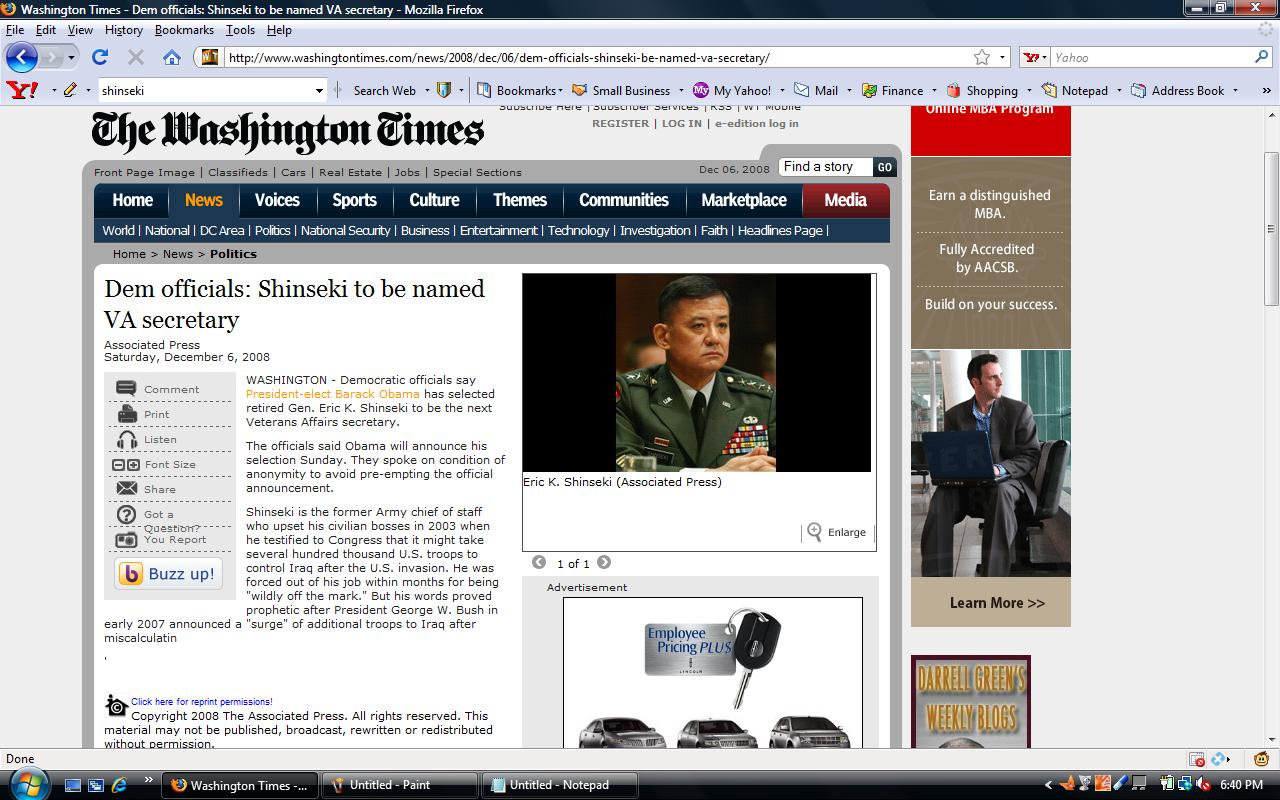Switch to the Sports tab on site
The height and width of the screenshot is (800, 1280).
(354, 200)
